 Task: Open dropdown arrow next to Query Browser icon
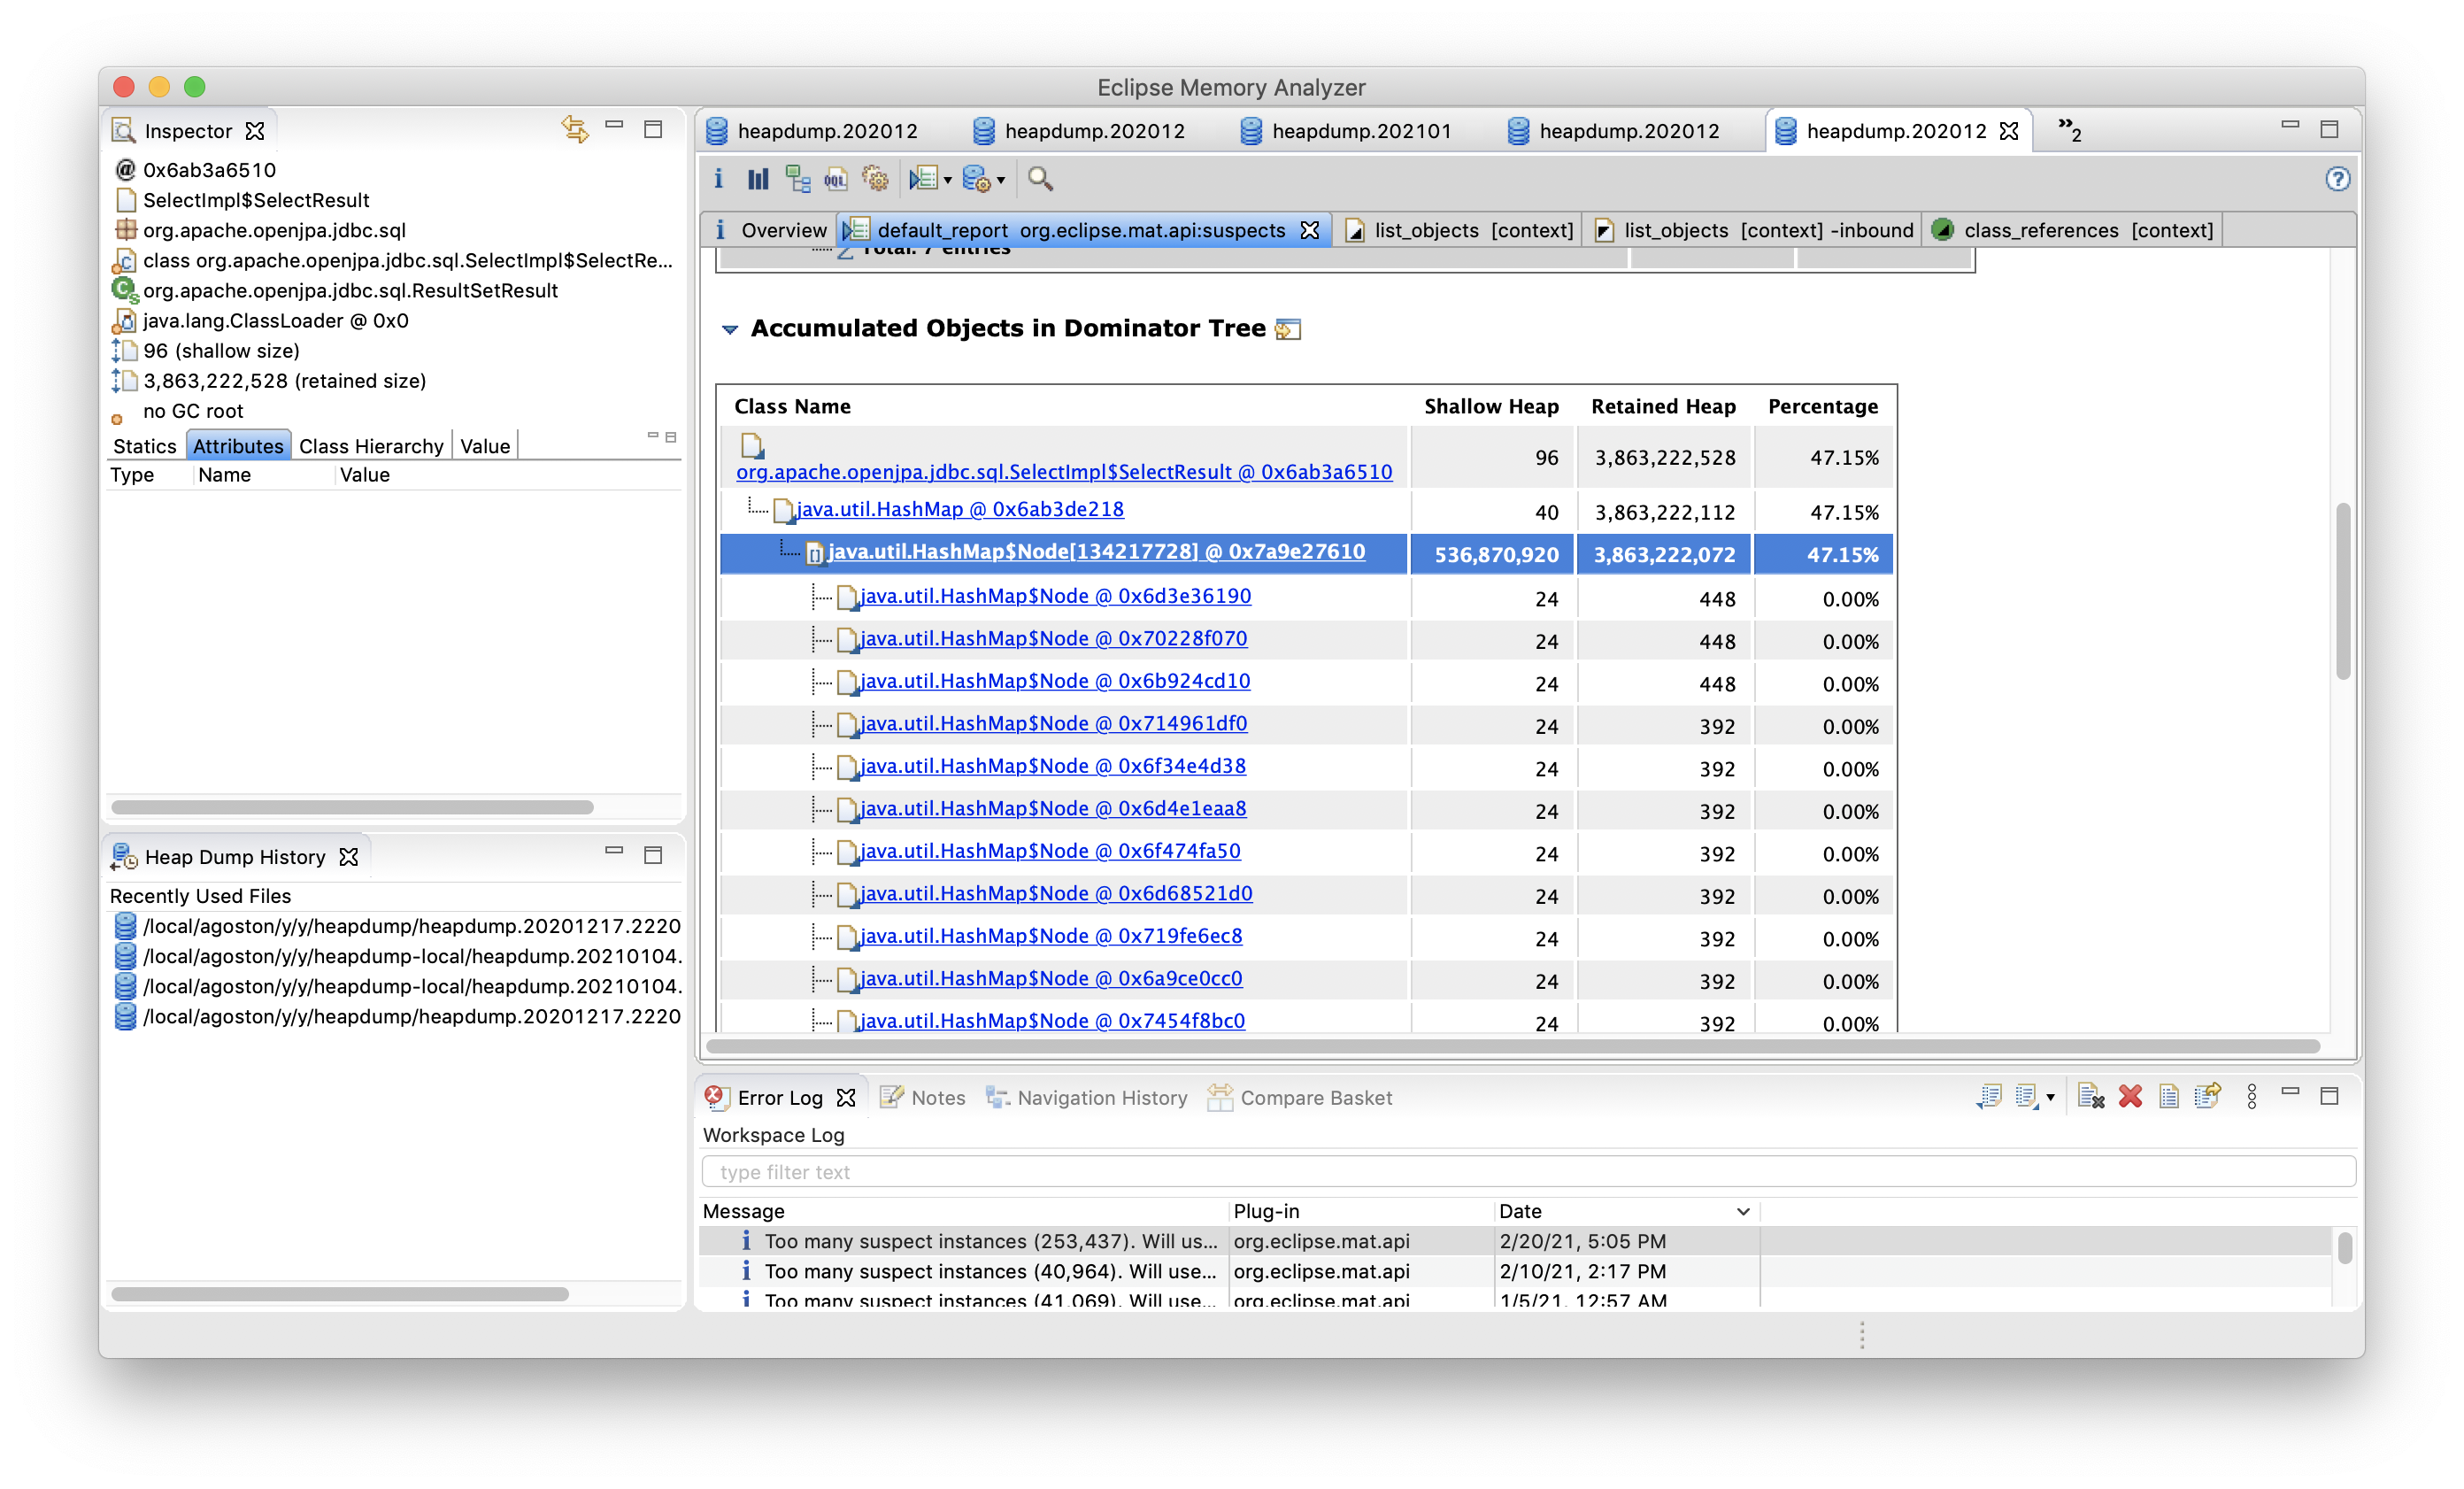pos(1001,181)
